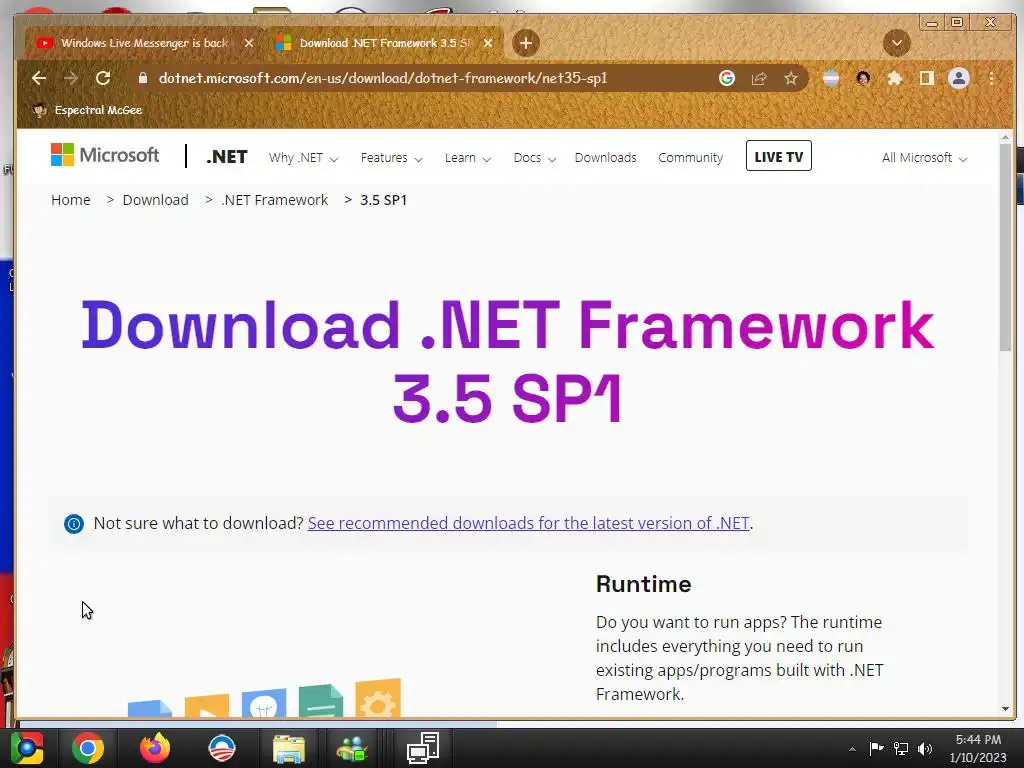The image size is (1024, 768).
Task: Open the recommended downloads for latest .NET link
Action: coord(528,523)
